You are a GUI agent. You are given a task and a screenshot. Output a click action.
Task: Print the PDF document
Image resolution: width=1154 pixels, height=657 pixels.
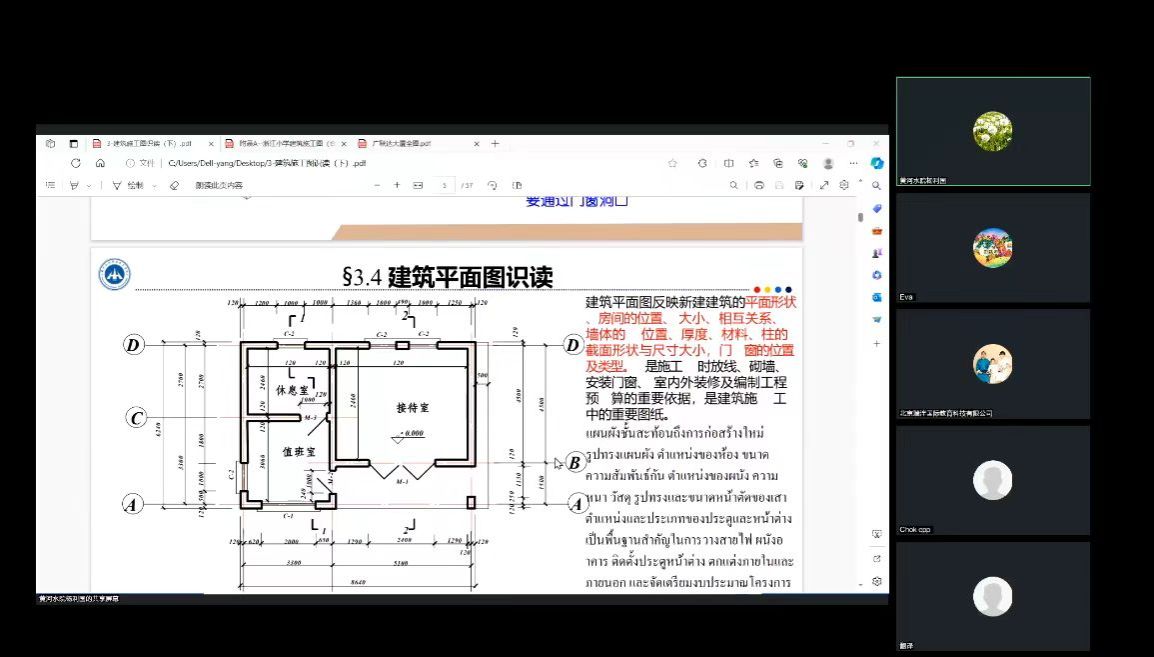pos(759,185)
